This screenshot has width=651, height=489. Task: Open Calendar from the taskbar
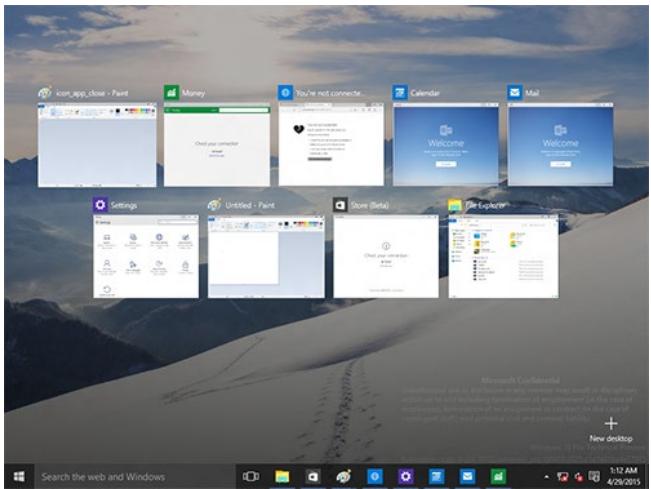[x=436, y=477]
